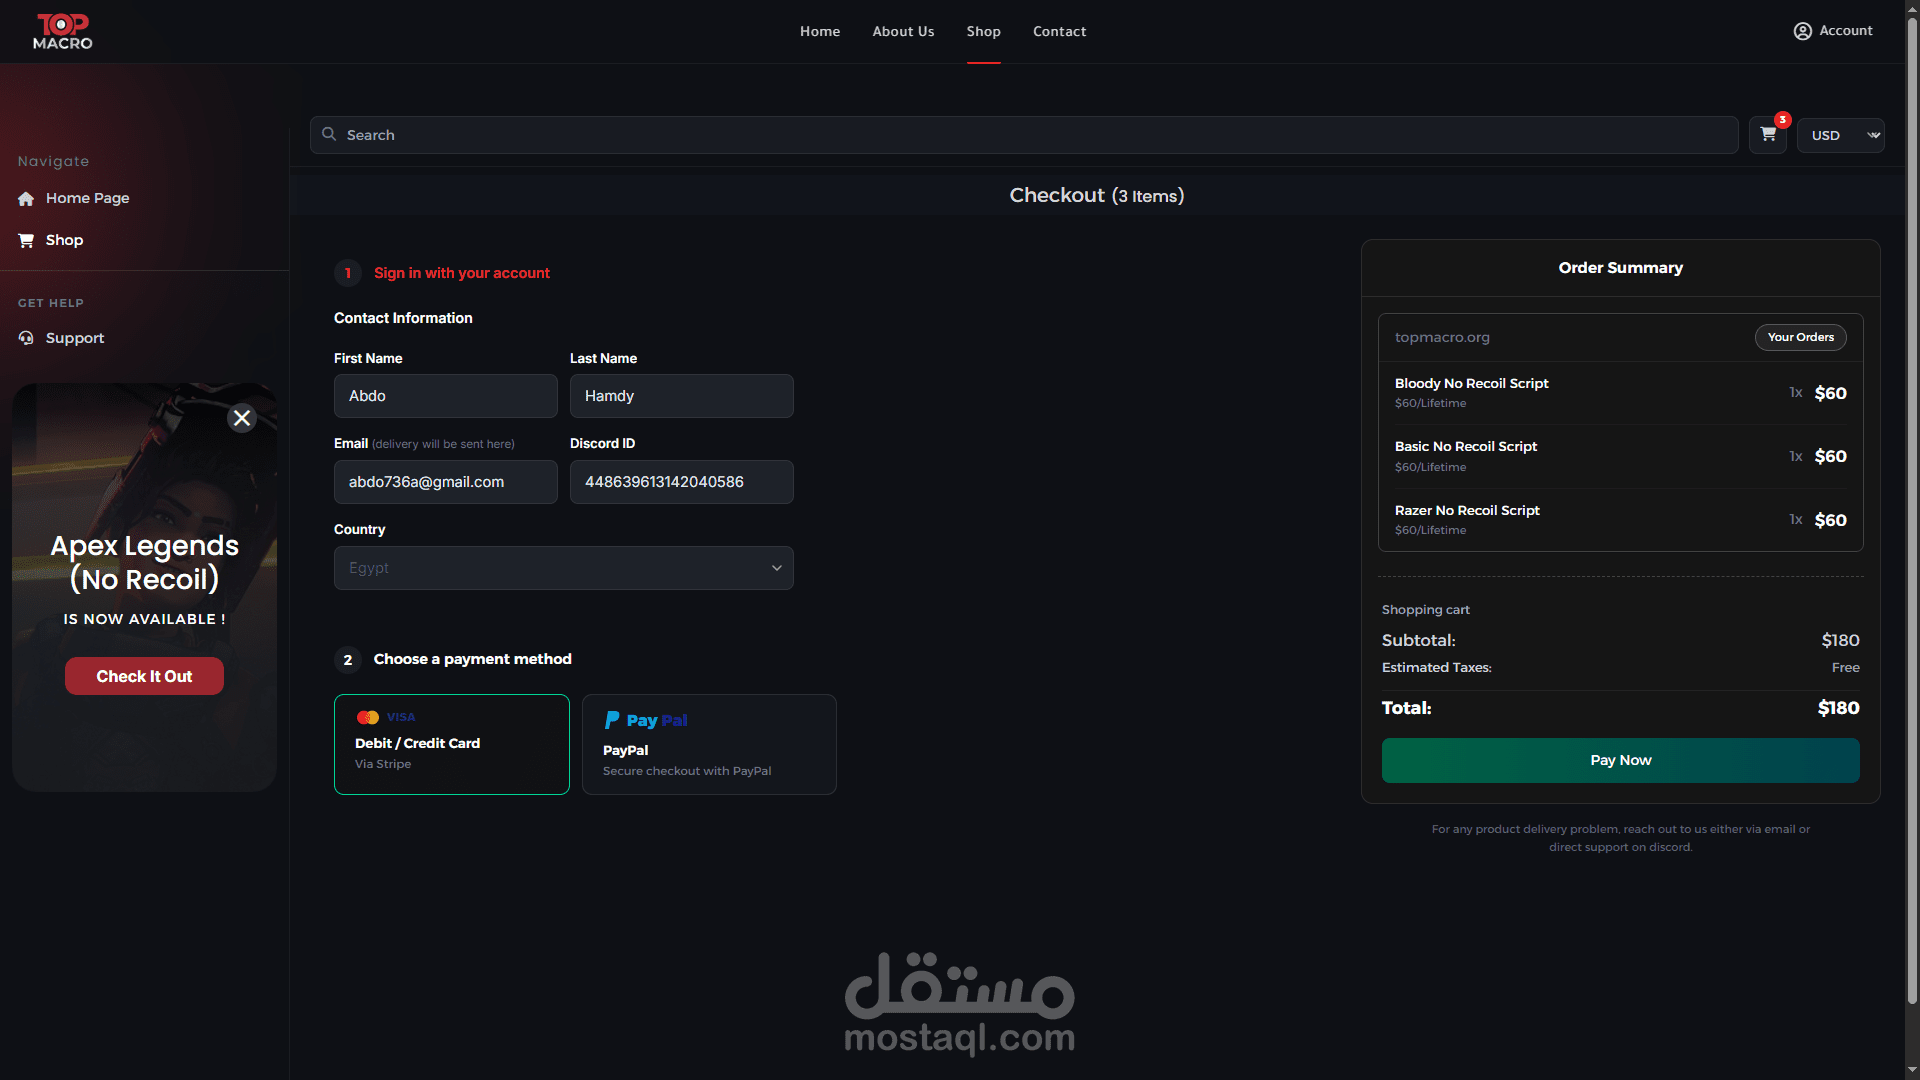Screen dimensions: 1920x1080
Task: Click the Pay Now button
Action: (x=1621, y=760)
